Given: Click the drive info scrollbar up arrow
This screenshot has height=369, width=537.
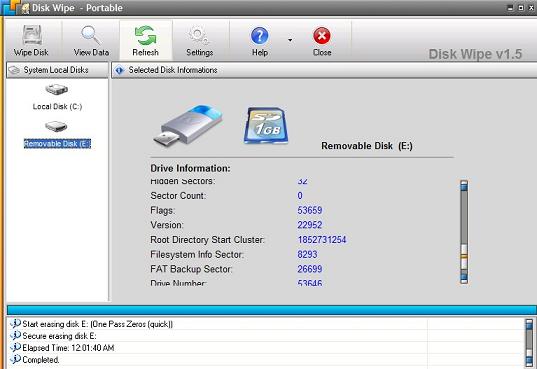Looking at the screenshot, I should pyautogui.click(x=464, y=186).
